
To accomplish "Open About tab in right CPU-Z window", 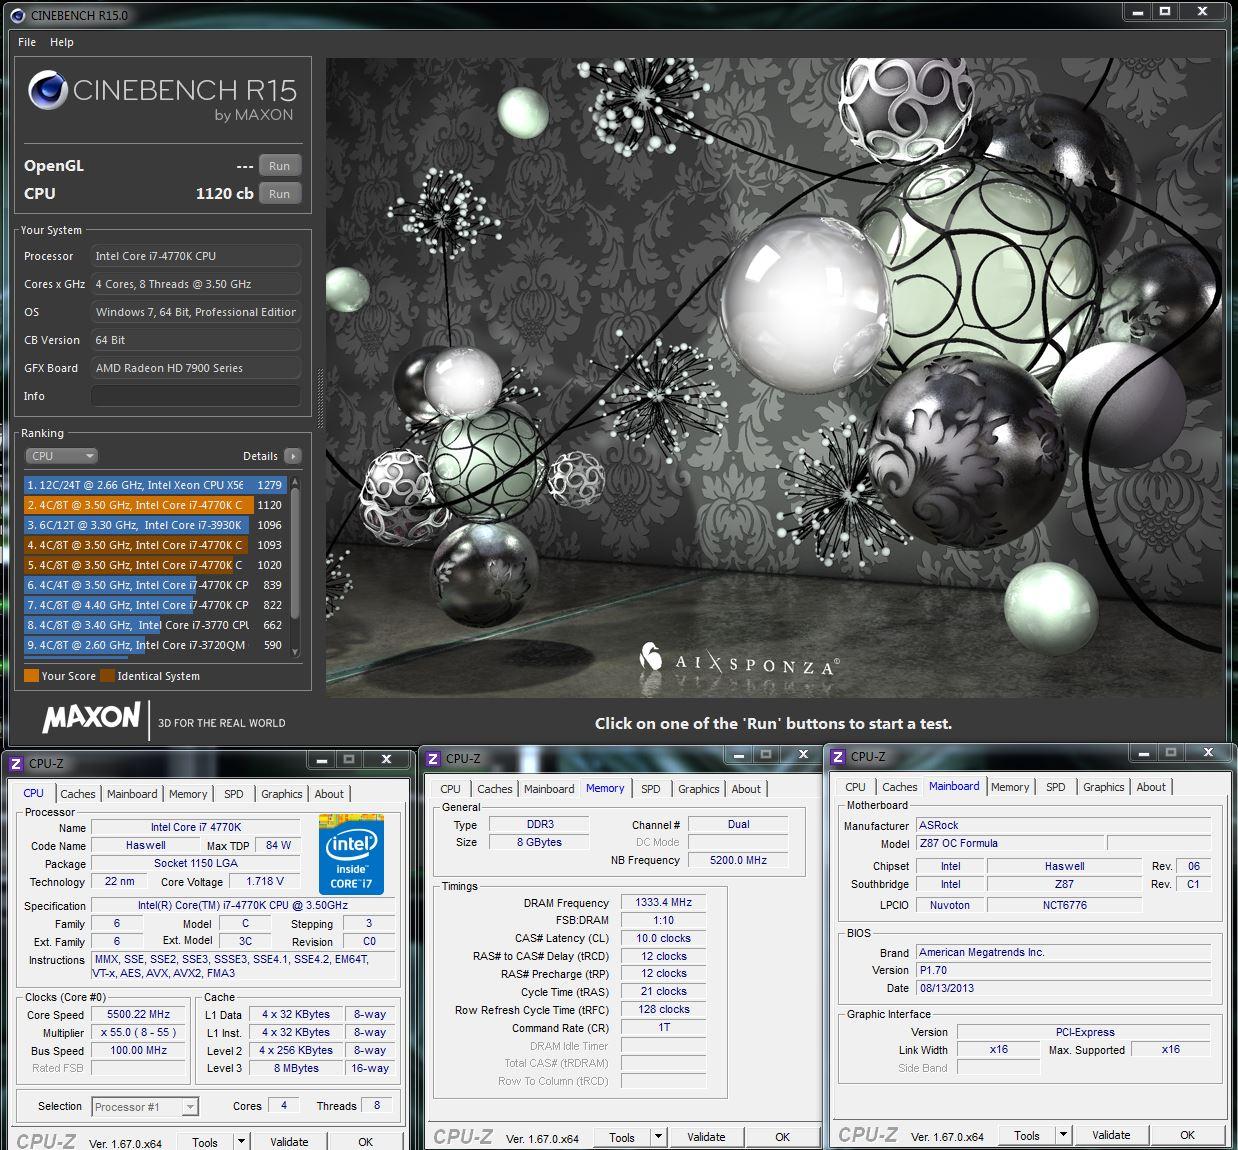I will (1151, 787).
